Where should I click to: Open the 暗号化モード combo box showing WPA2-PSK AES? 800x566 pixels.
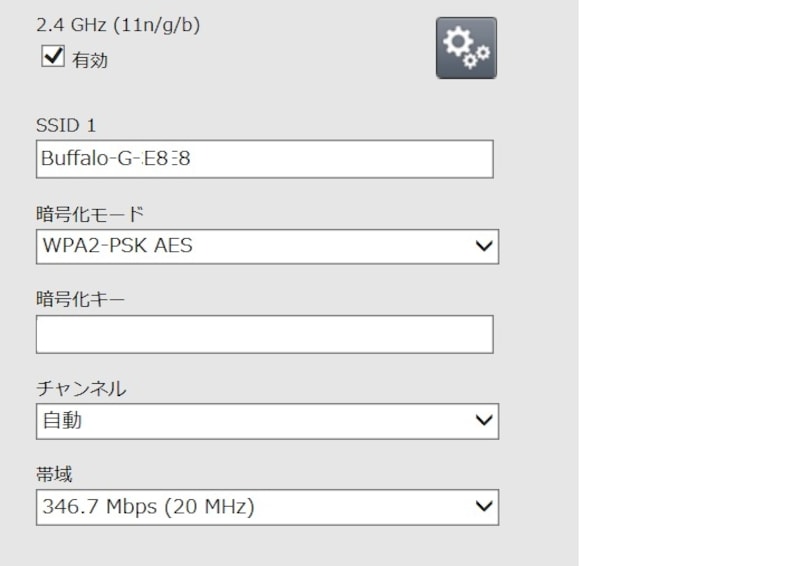click(250, 246)
